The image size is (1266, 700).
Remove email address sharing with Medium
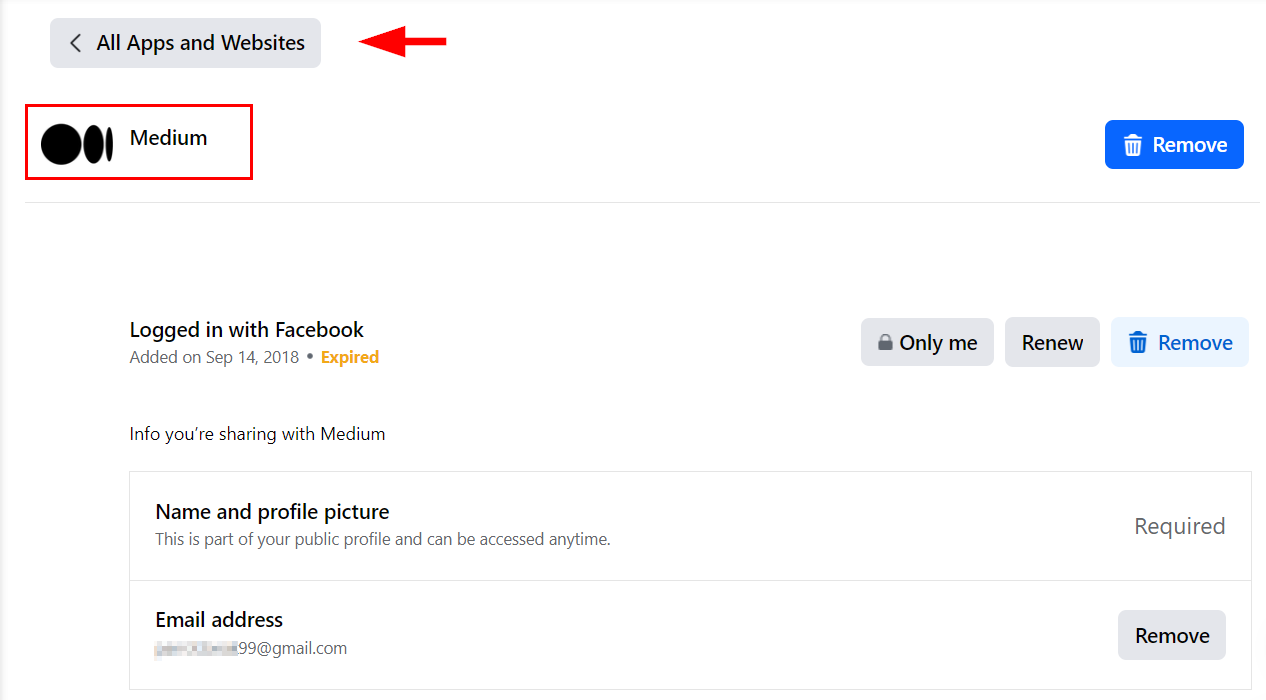(x=1171, y=634)
